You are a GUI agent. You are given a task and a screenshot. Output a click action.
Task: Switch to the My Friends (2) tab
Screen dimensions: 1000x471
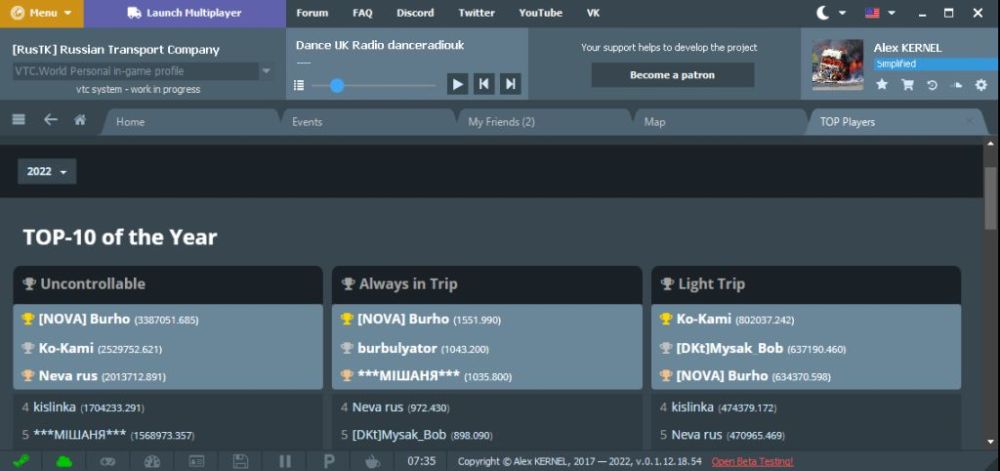(x=501, y=122)
